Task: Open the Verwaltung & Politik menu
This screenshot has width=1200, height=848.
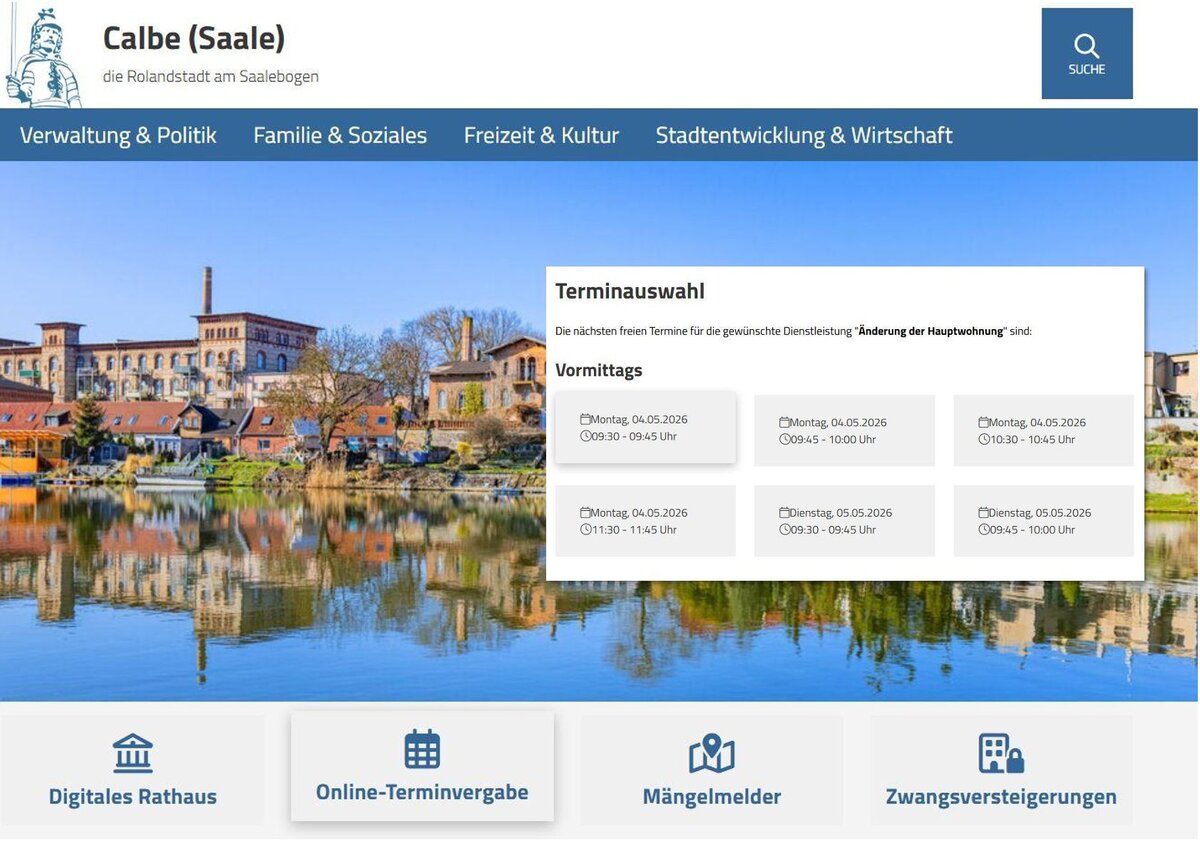Action: [118, 135]
